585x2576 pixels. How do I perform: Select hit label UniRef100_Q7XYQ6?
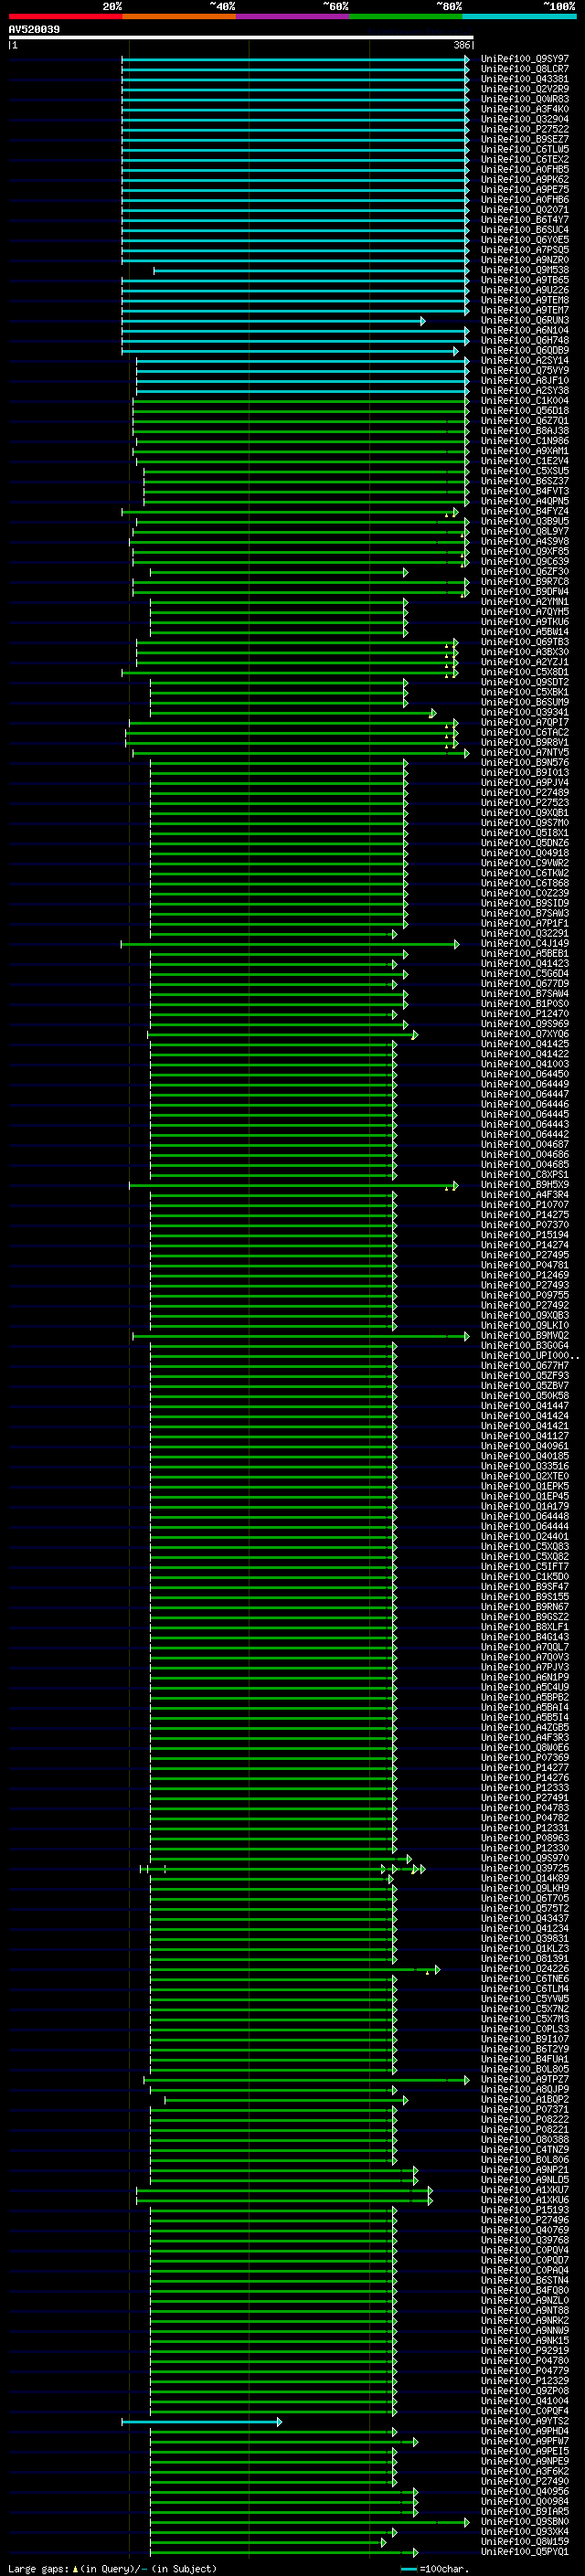tap(525, 1035)
